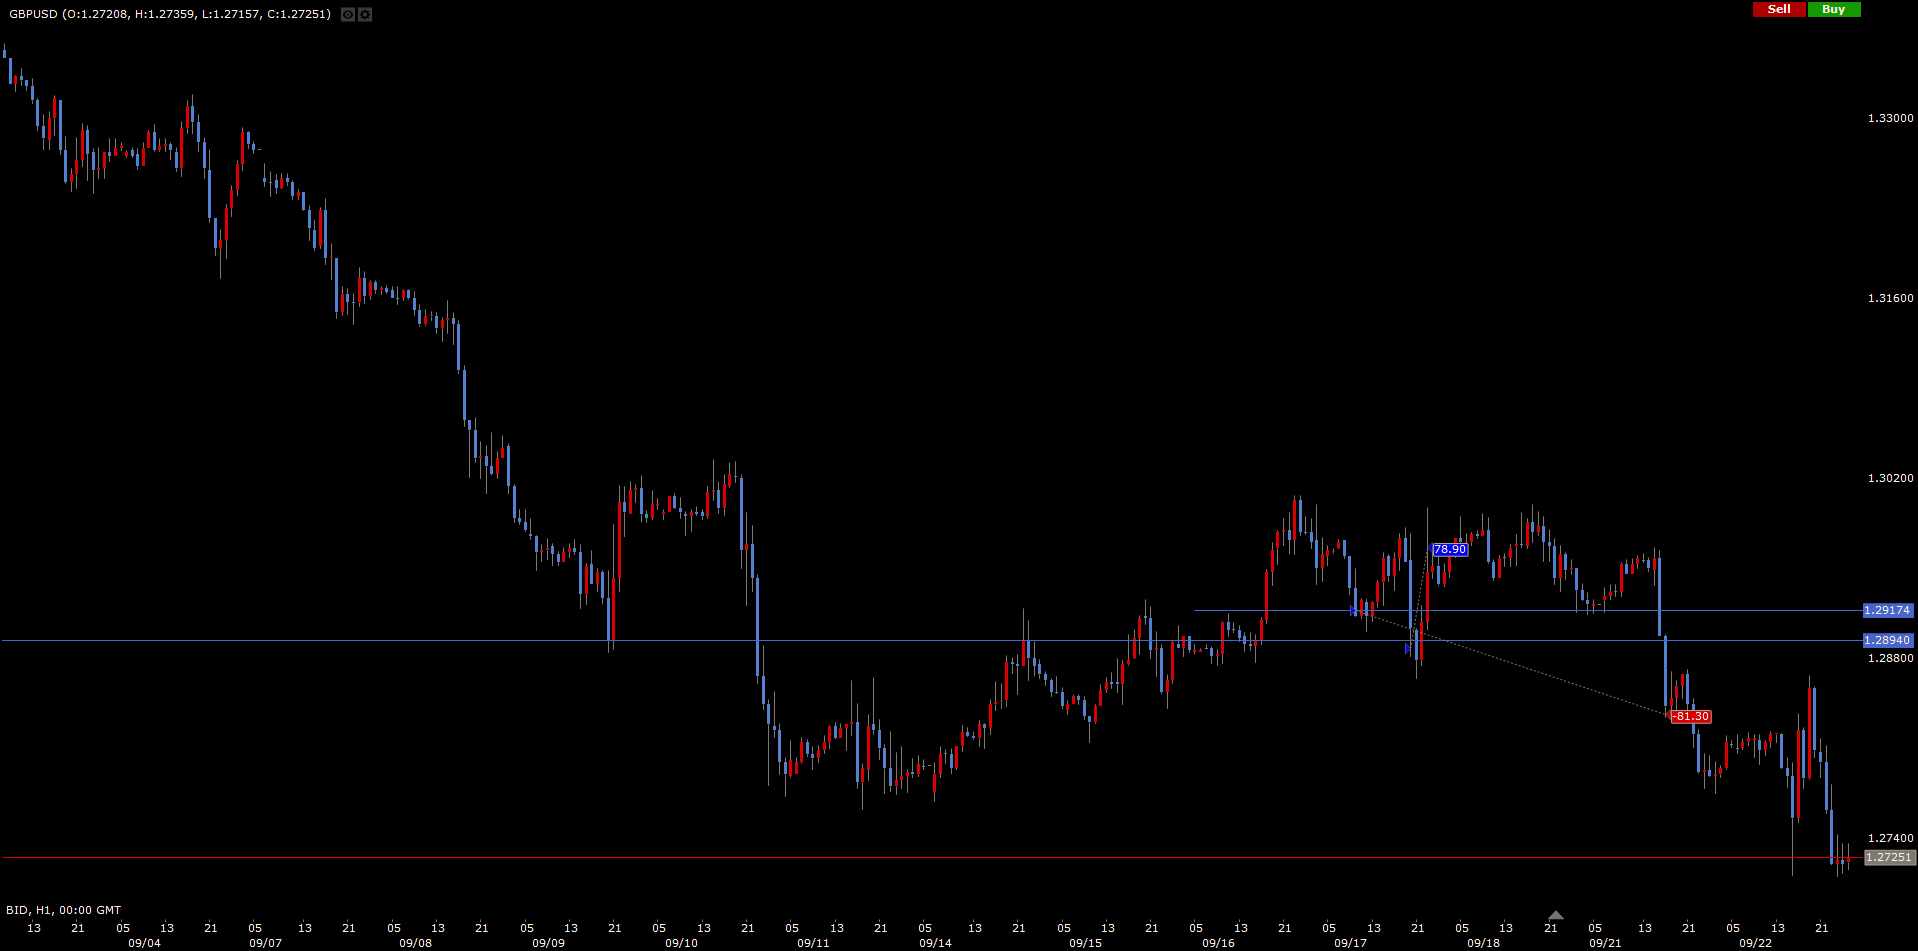Open chart settings via the gear icon
Viewport: 1918px width, 951px height.
365,14
